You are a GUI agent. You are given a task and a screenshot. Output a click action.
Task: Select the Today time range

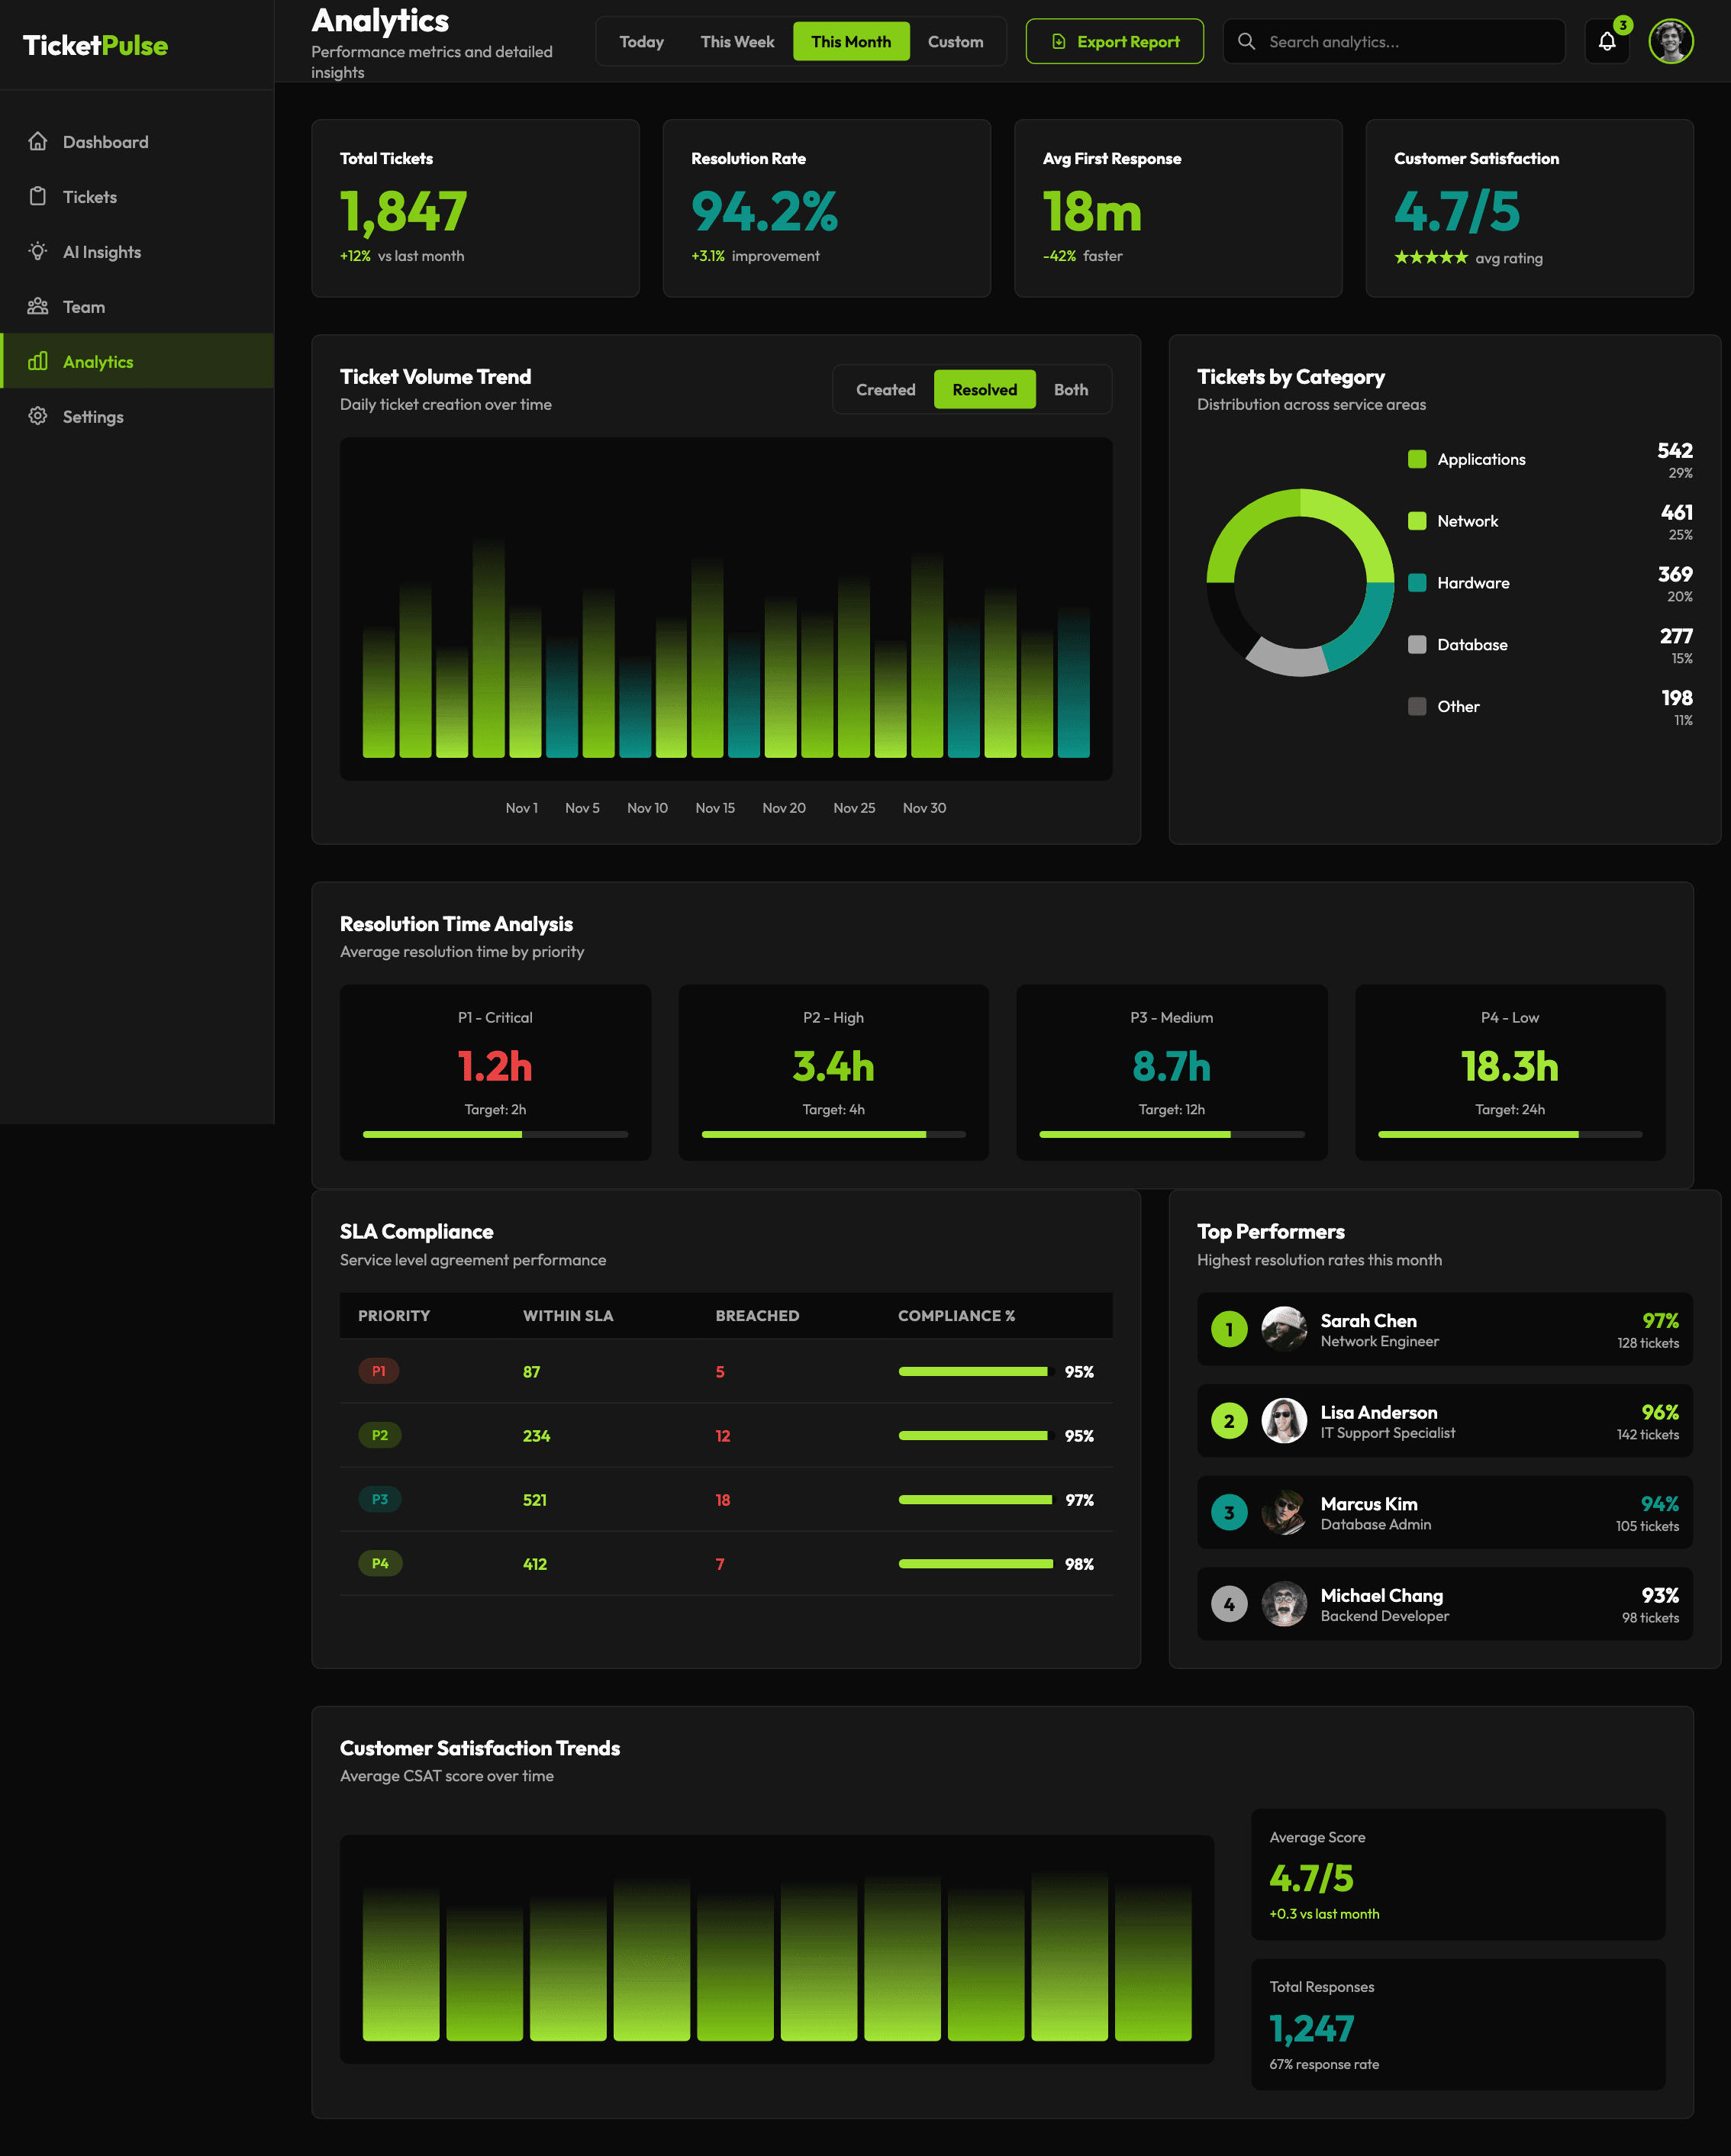pyautogui.click(x=641, y=41)
